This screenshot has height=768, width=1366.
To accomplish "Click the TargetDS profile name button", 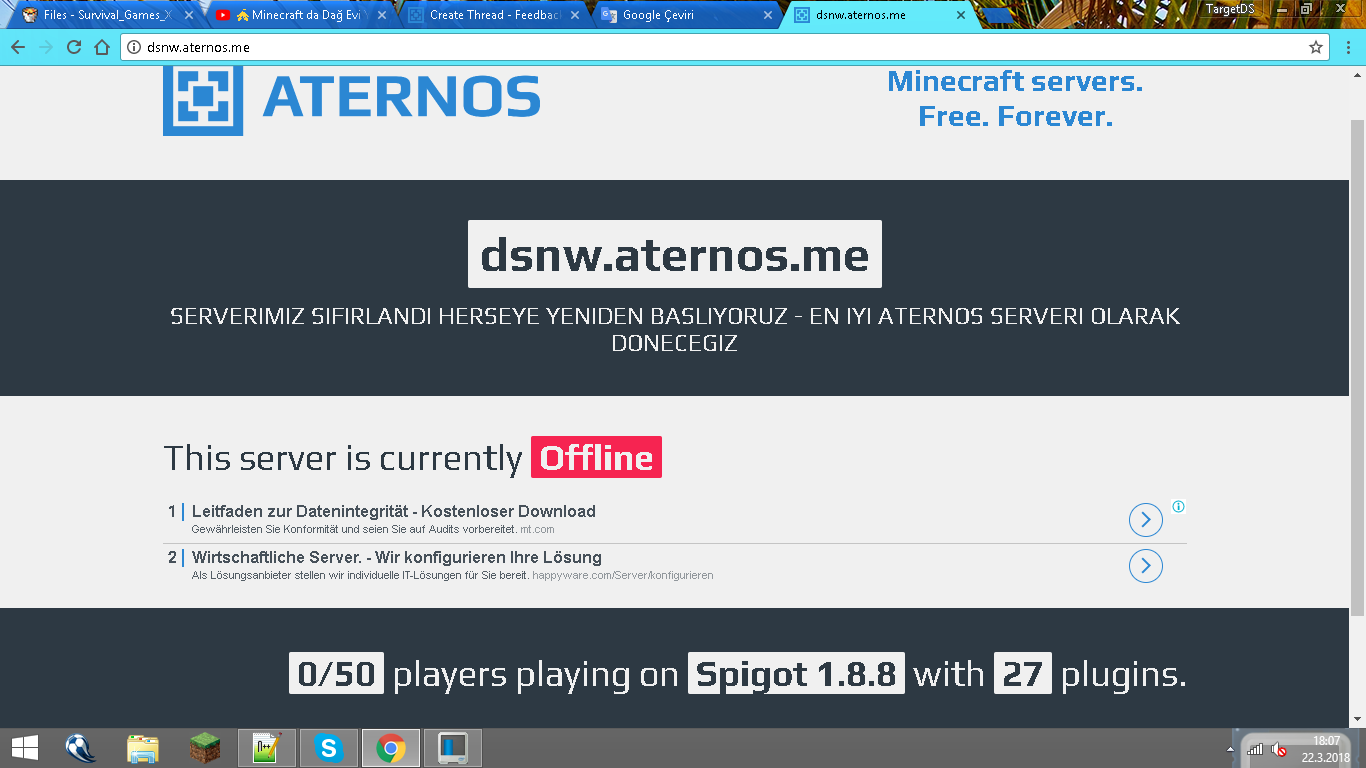I will 1230,8.
